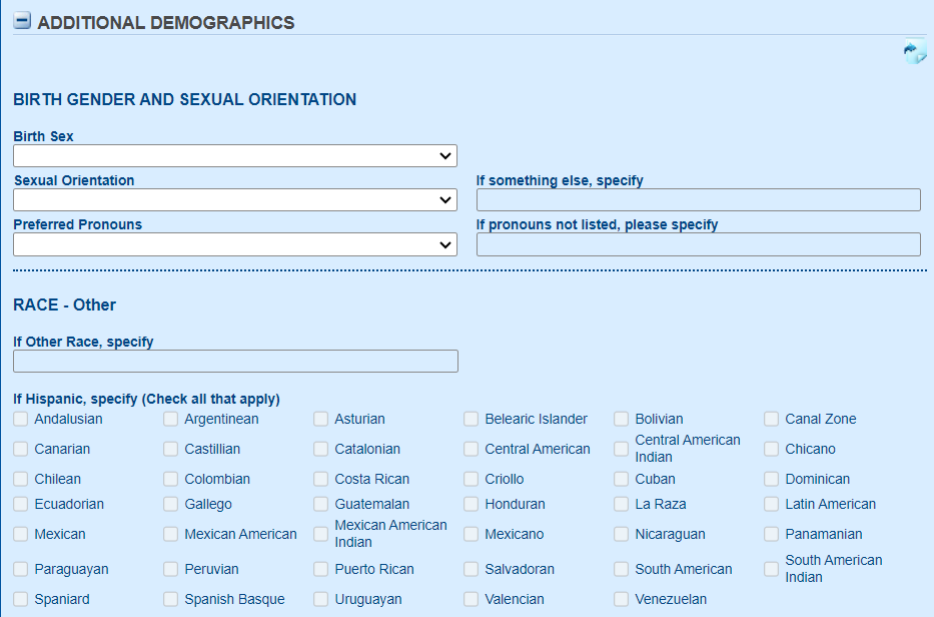Open the Sexual Orientation dropdown
934x617 pixels.
[235, 200]
